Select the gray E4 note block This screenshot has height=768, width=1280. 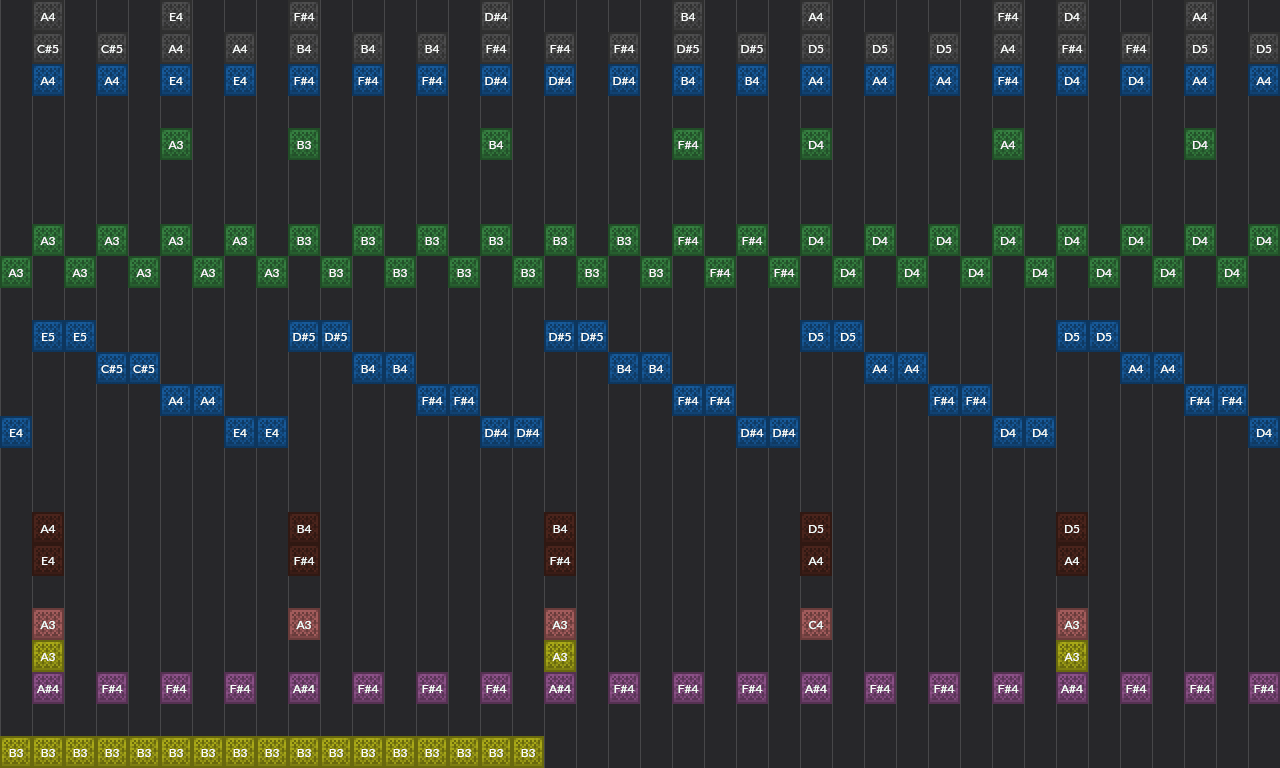(x=176, y=16)
